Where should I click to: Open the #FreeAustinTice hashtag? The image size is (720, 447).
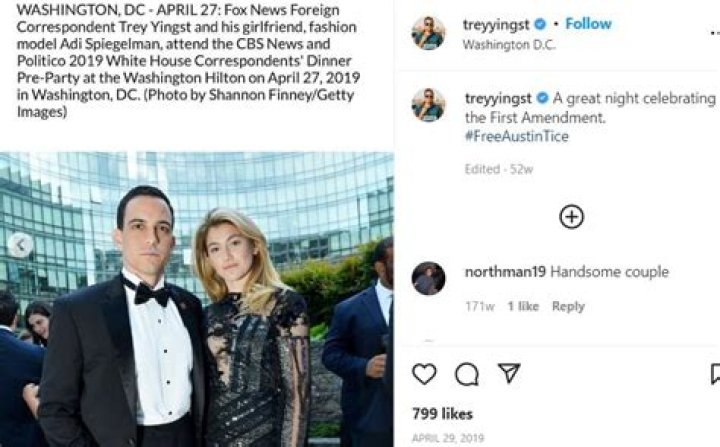tap(517, 136)
